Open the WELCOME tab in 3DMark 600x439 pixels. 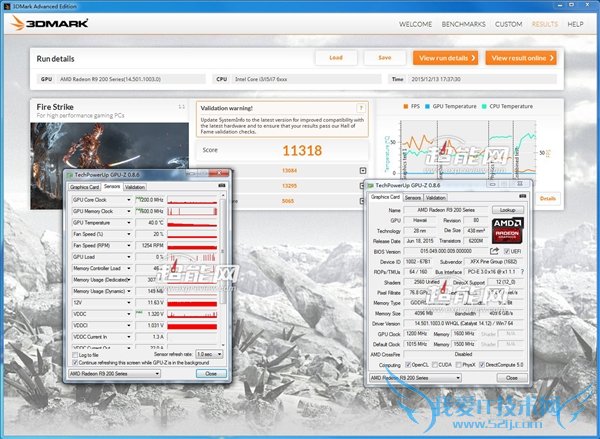pyautogui.click(x=416, y=24)
